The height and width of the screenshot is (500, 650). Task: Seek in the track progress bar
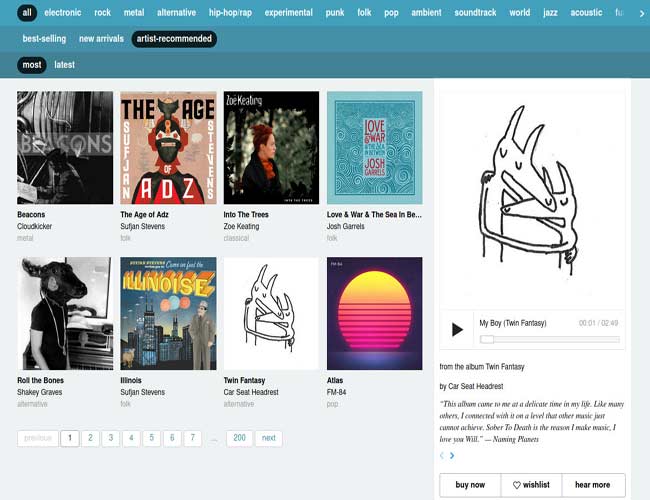(x=550, y=340)
